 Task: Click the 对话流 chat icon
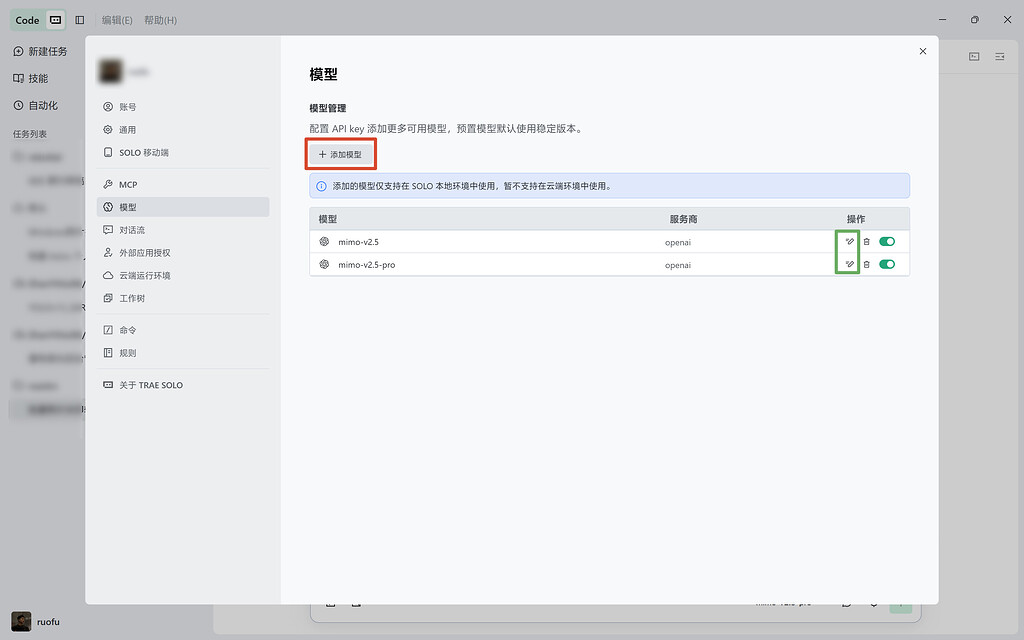[108, 230]
